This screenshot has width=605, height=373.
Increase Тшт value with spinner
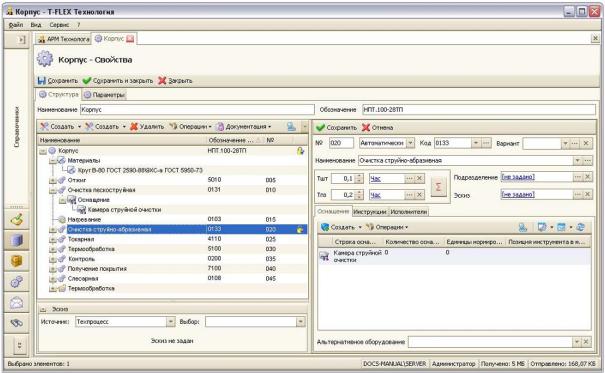pyautogui.click(x=359, y=176)
